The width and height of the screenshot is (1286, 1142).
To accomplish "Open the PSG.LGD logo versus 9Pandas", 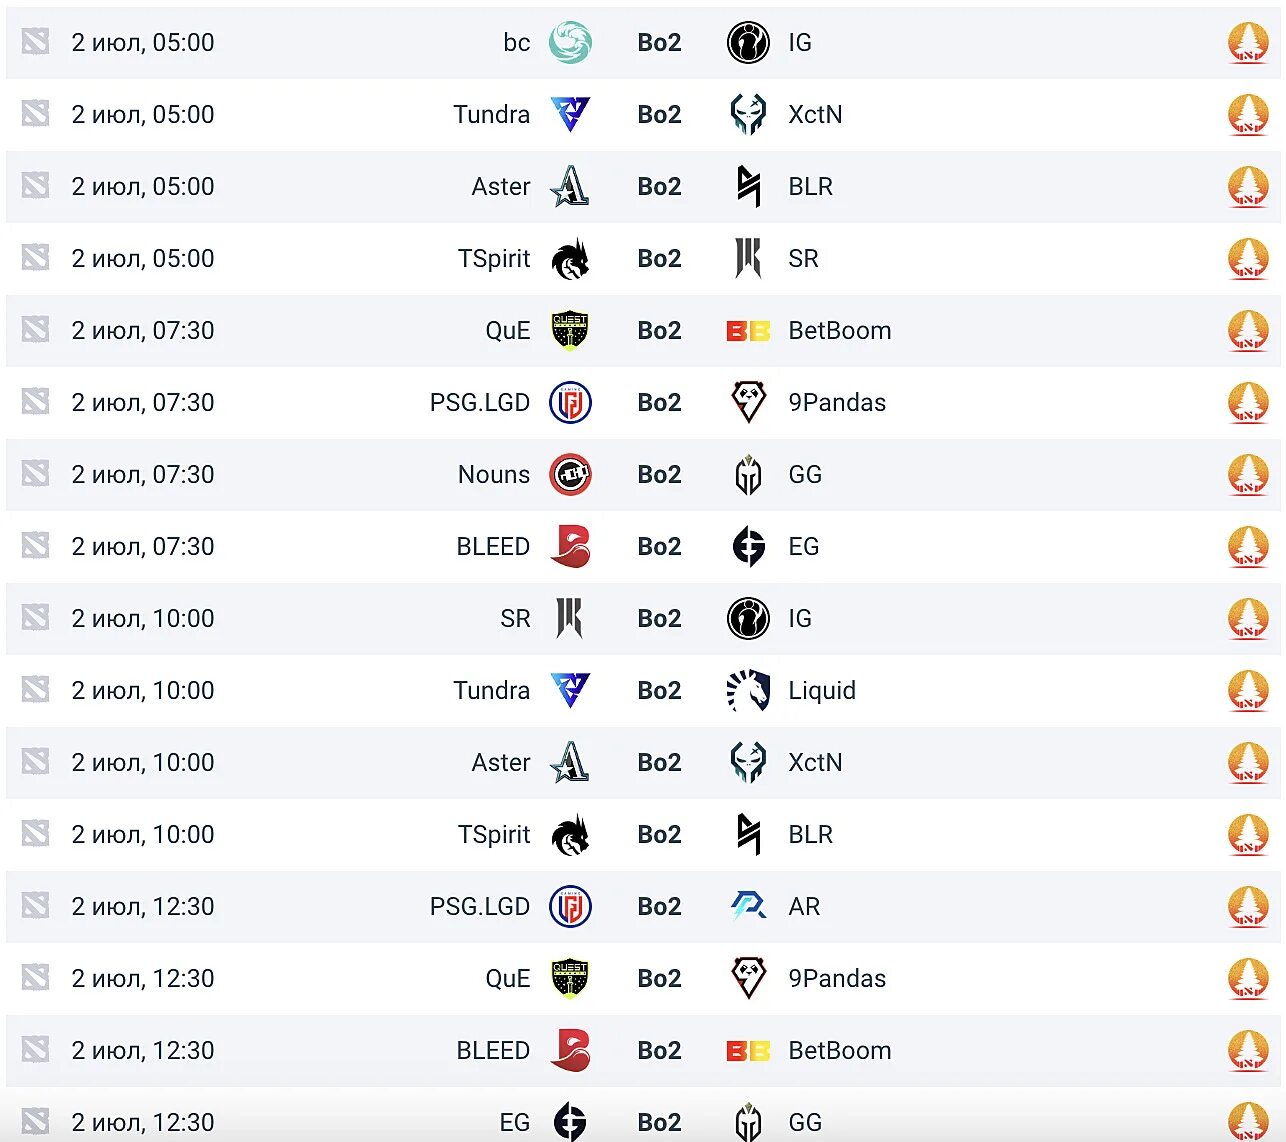I will (x=570, y=403).
